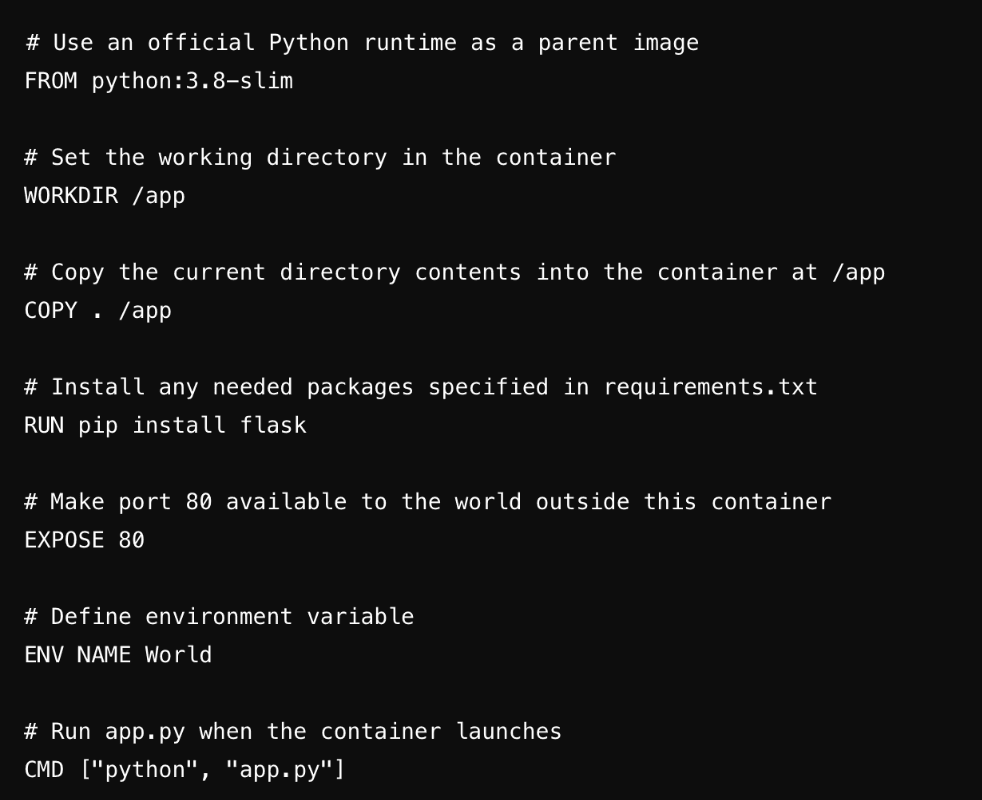Click the python:3.8-slim image tag
Image resolution: width=982 pixels, height=800 pixels.
[x=192, y=81]
